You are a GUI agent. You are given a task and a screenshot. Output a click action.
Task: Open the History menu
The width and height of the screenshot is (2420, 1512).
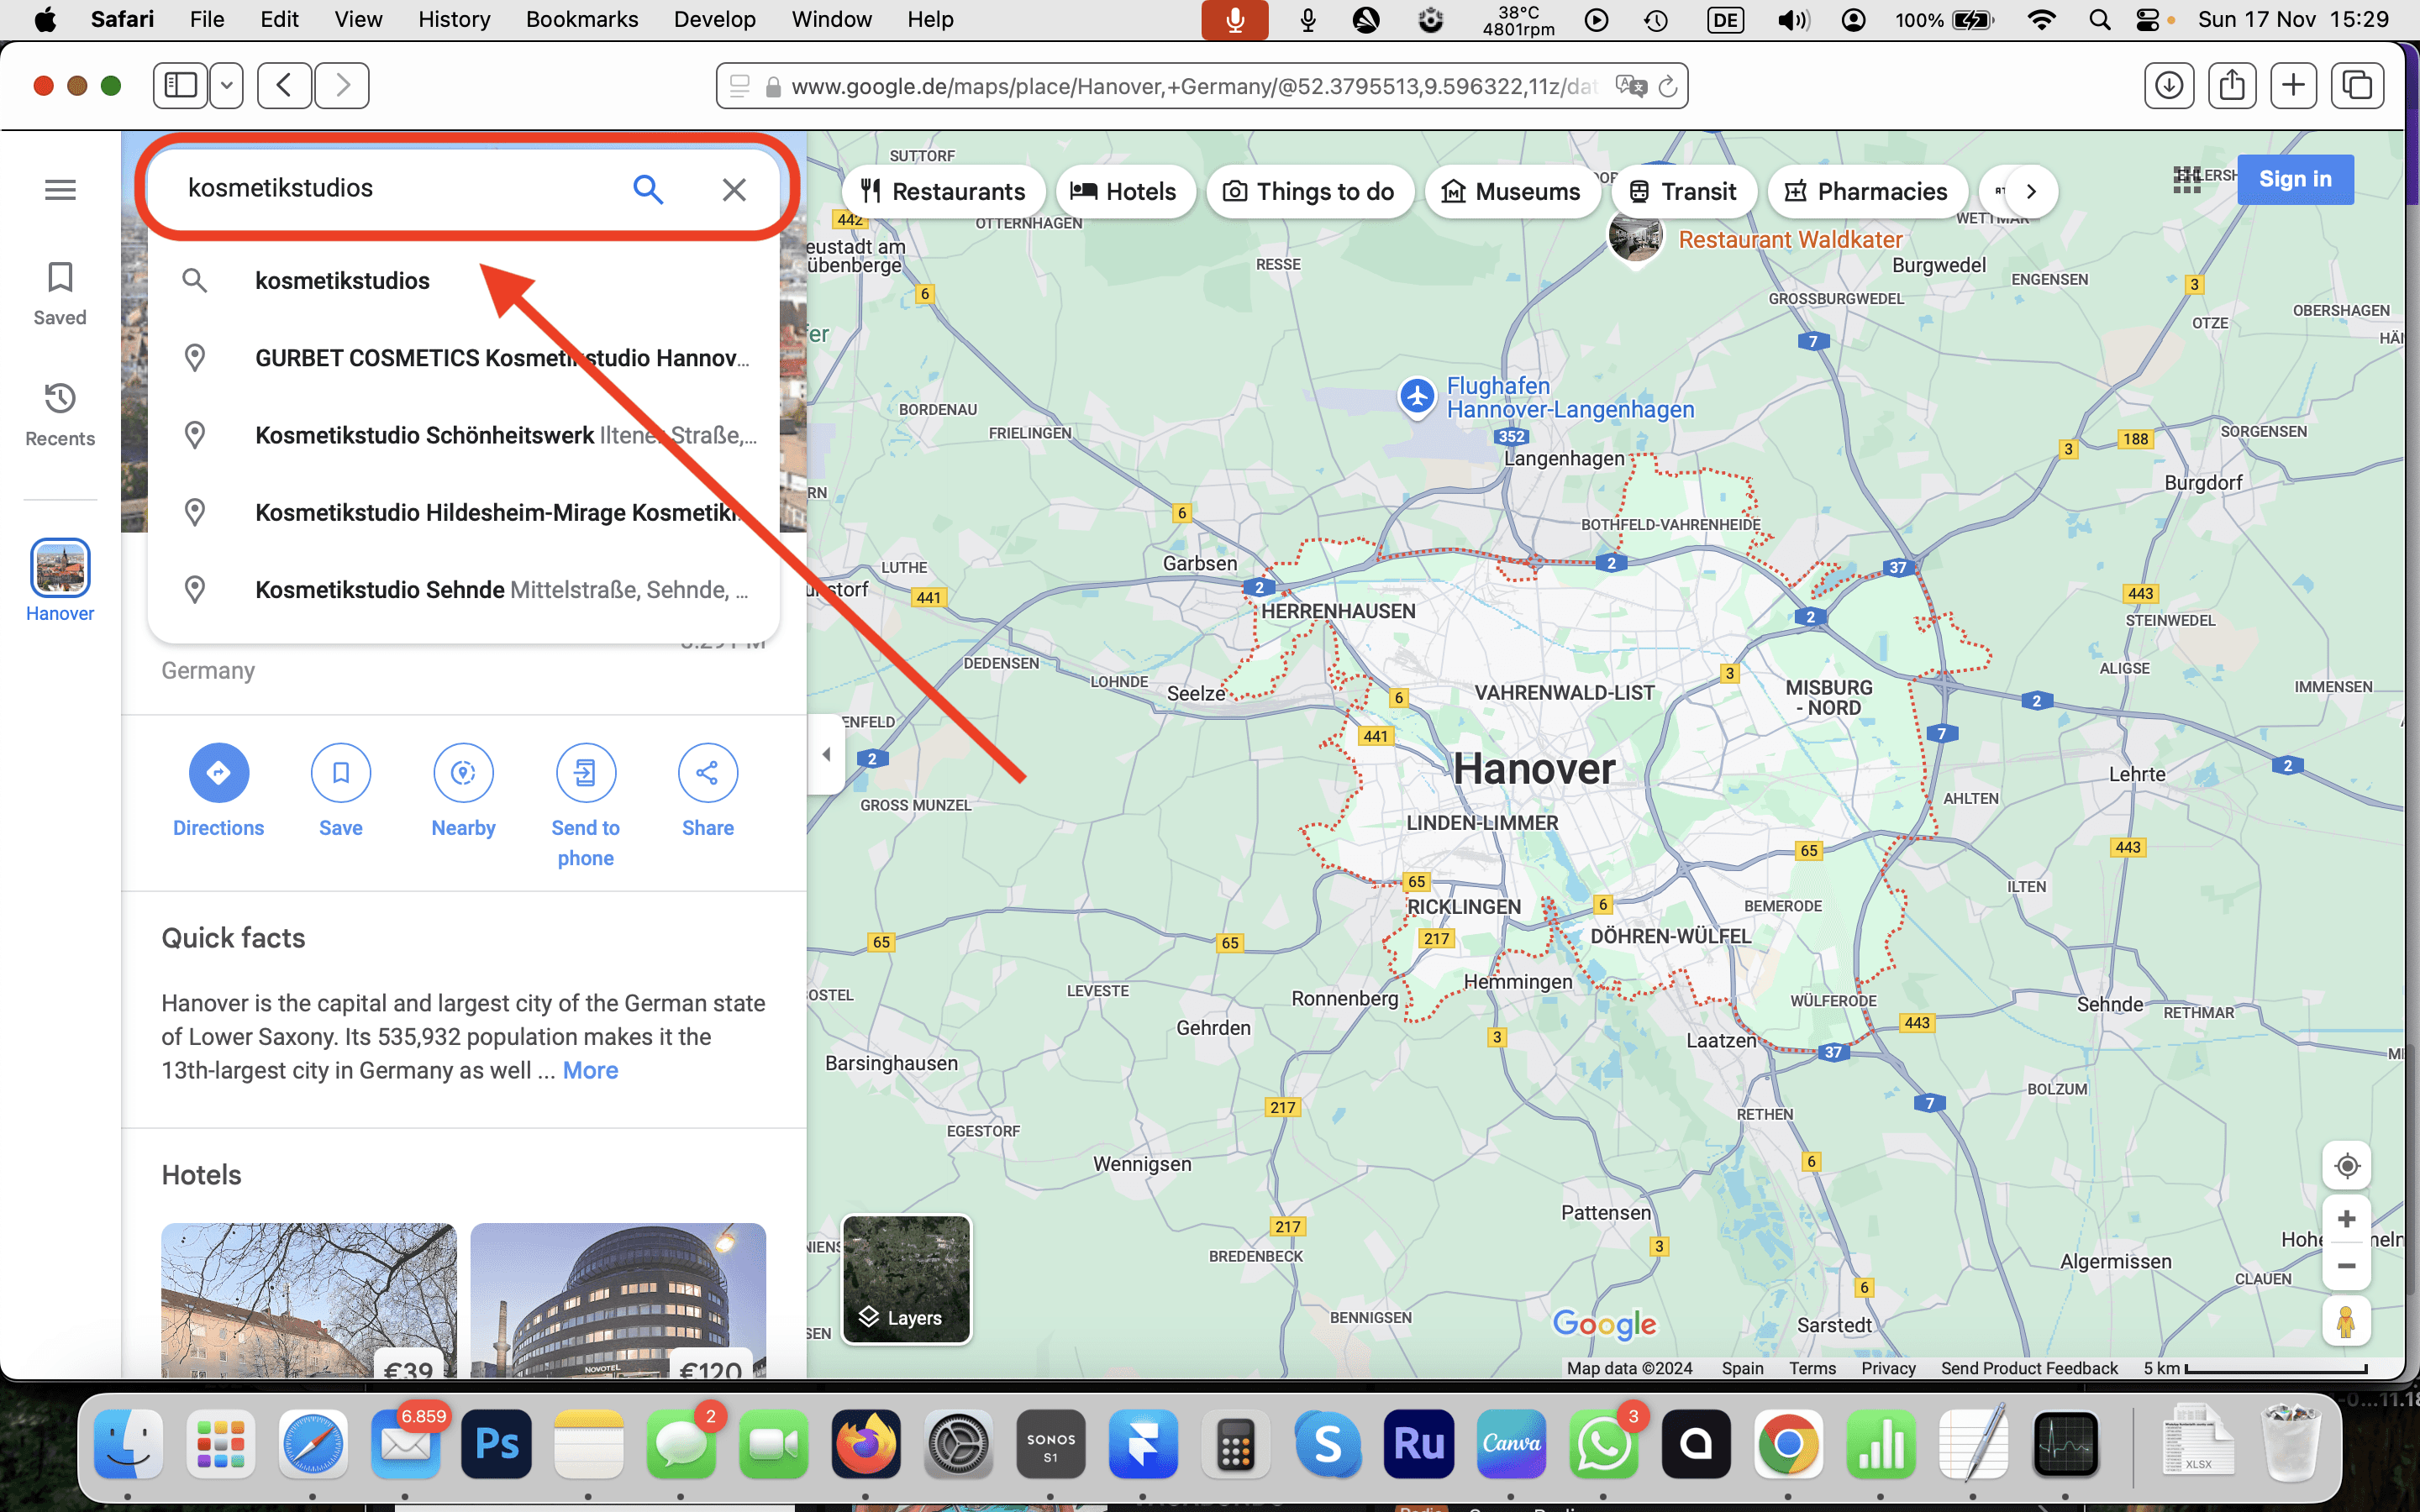(454, 20)
